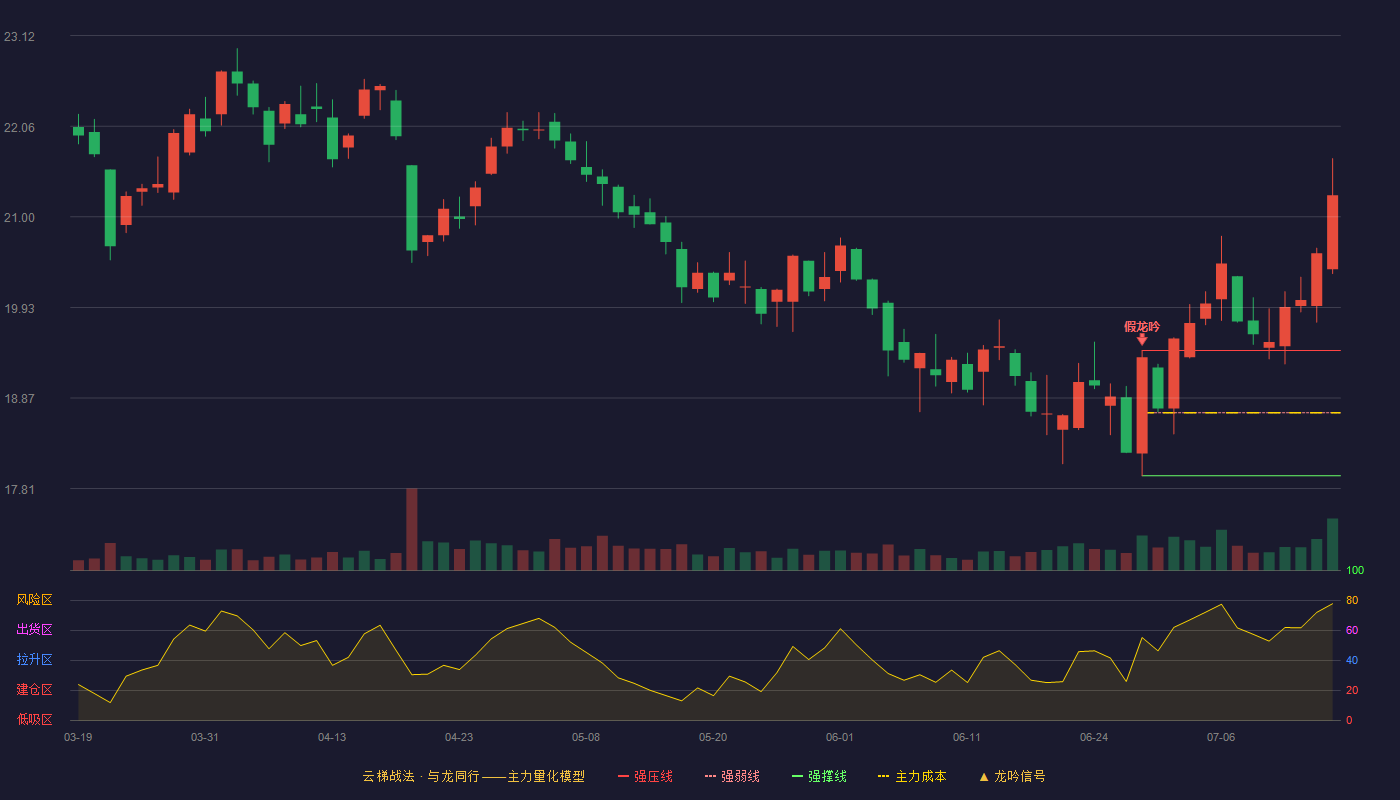Click the 06-24 date label
1400x800 pixels.
tap(1094, 737)
